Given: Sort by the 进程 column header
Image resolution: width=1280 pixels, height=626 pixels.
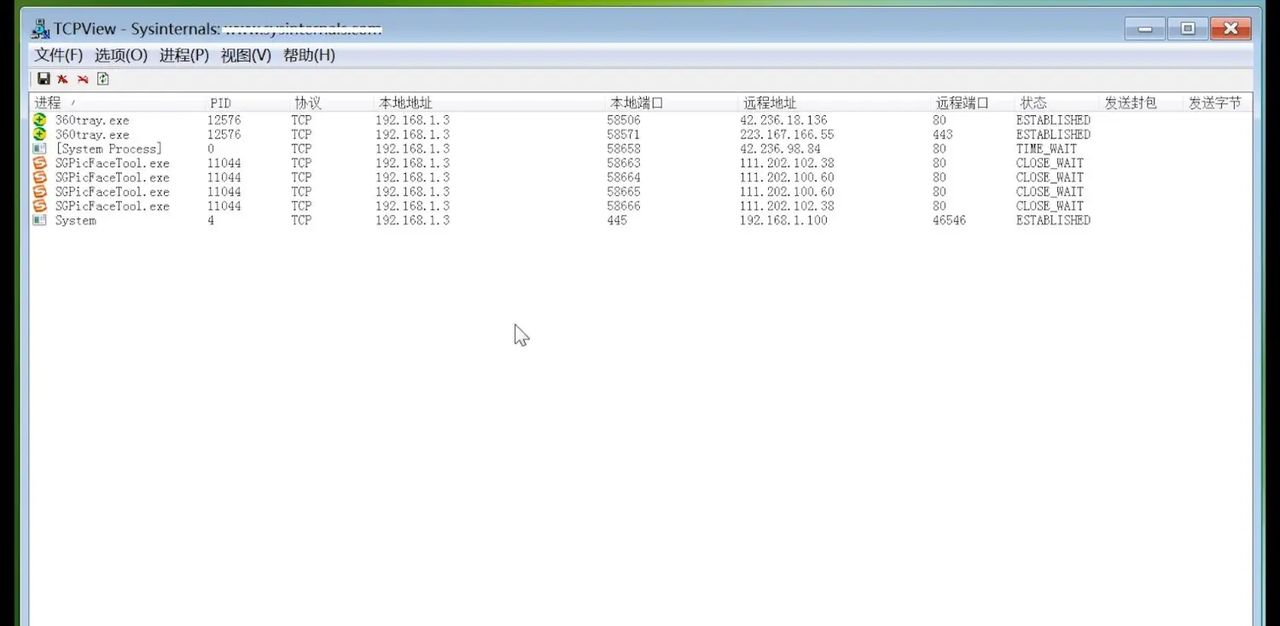Looking at the screenshot, I should tap(117, 103).
